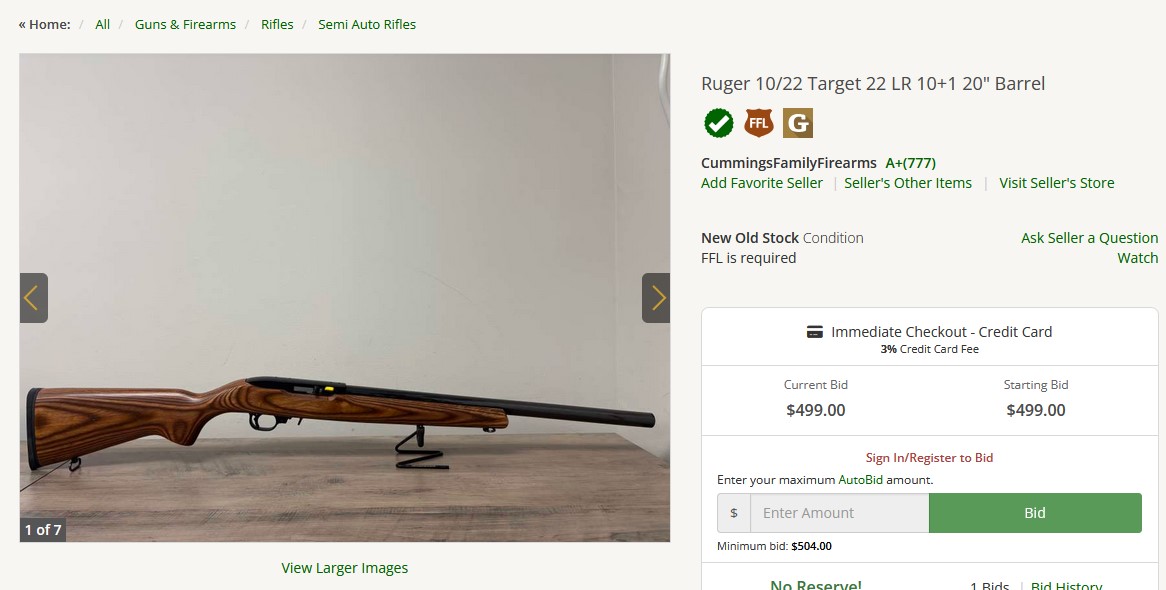Image resolution: width=1166 pixels, height=590 pixels.
Task: Click the dollar sign beside amount field
Action: tap(734, 513)
